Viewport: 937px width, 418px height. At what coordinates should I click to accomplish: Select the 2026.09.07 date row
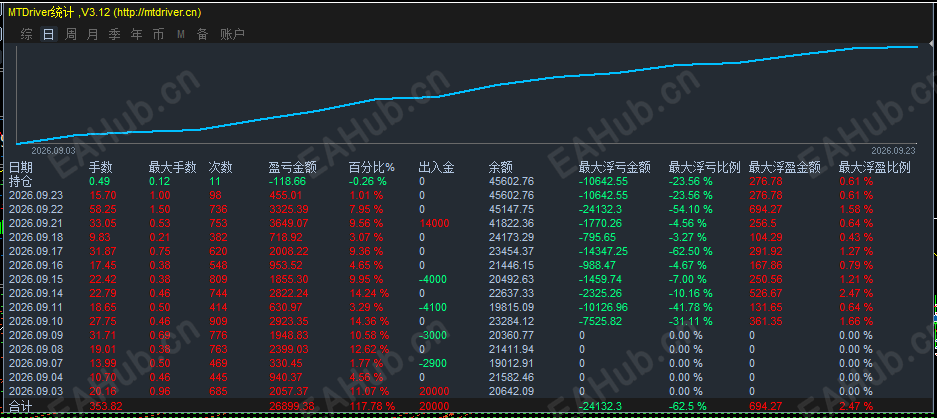pos(36,363)
